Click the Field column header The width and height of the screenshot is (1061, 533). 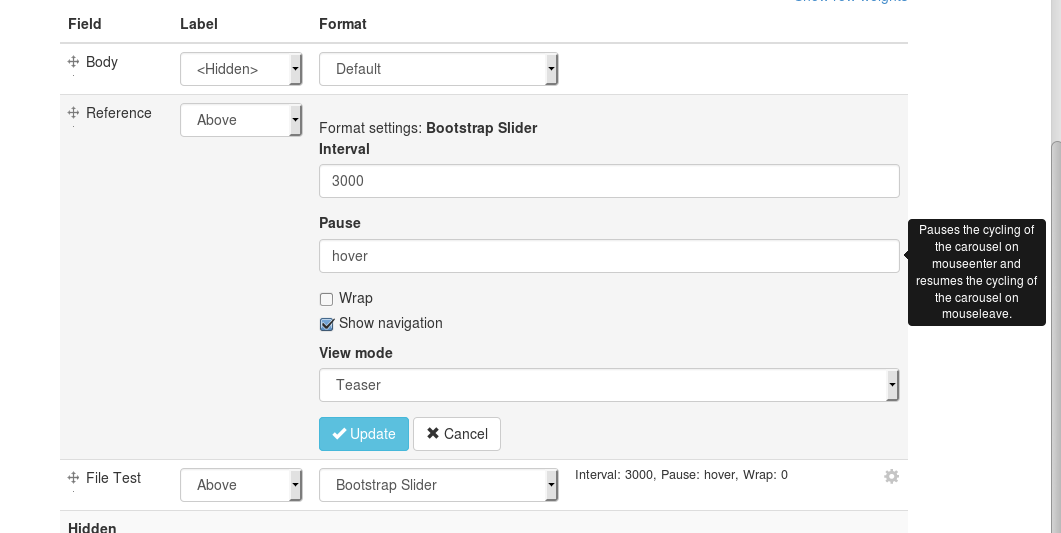click(85, 24)
